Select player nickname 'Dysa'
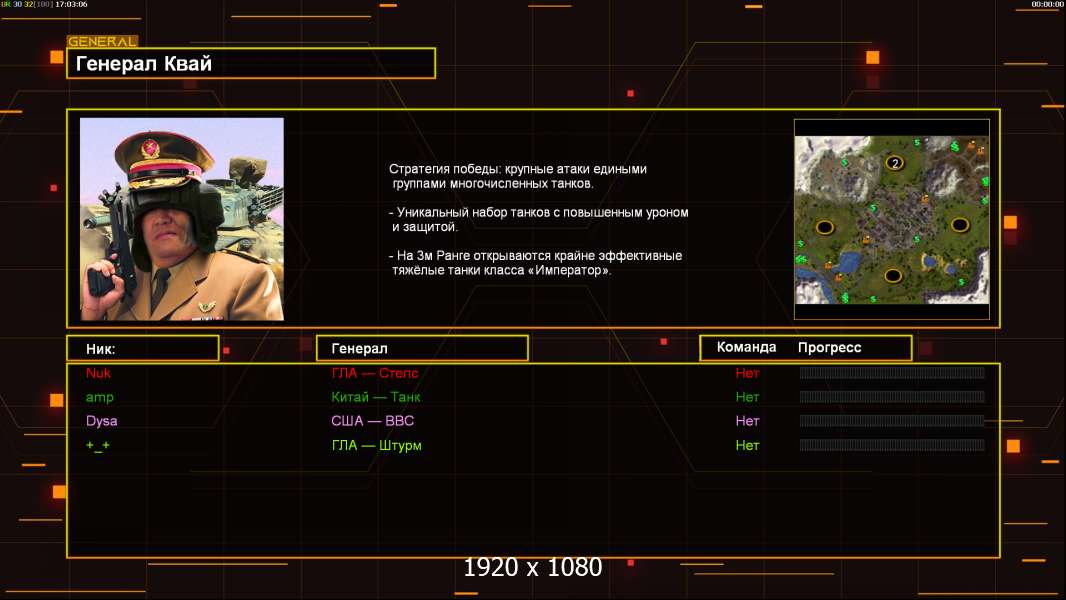1066x600 pixels. 102,421
